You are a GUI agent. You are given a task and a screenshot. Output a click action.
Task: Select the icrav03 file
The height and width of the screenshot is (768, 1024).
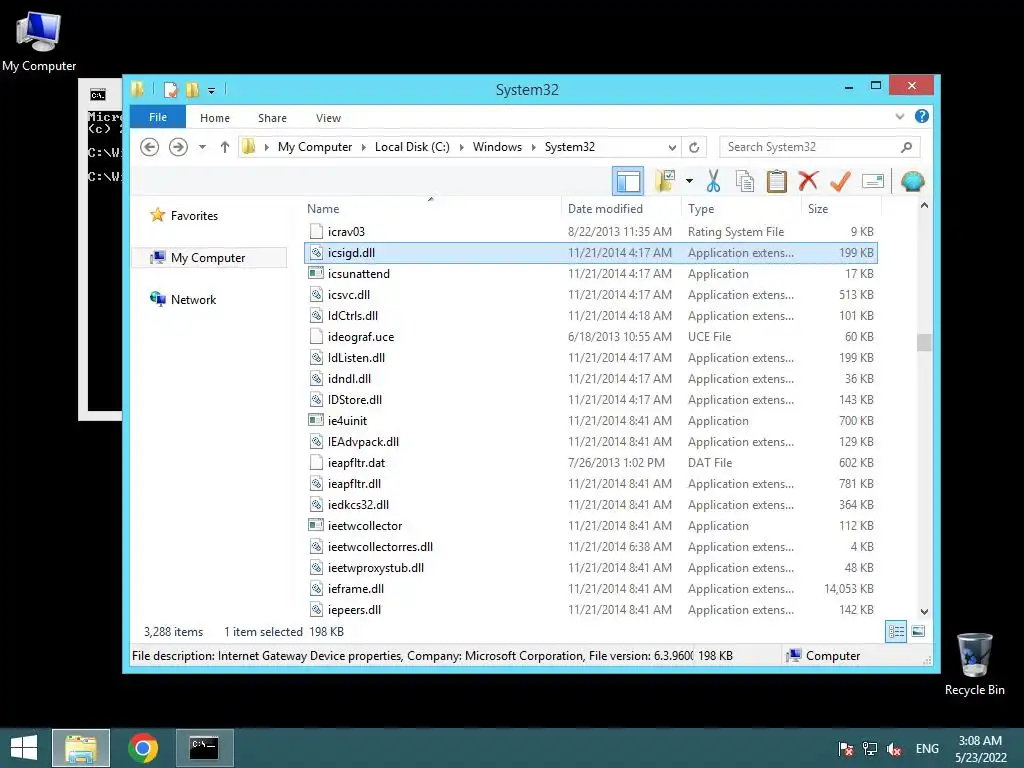[x=590, y=232]
